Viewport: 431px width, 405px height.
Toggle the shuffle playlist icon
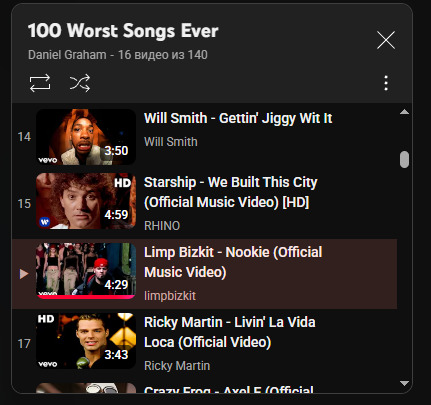(x=80, y=83)
